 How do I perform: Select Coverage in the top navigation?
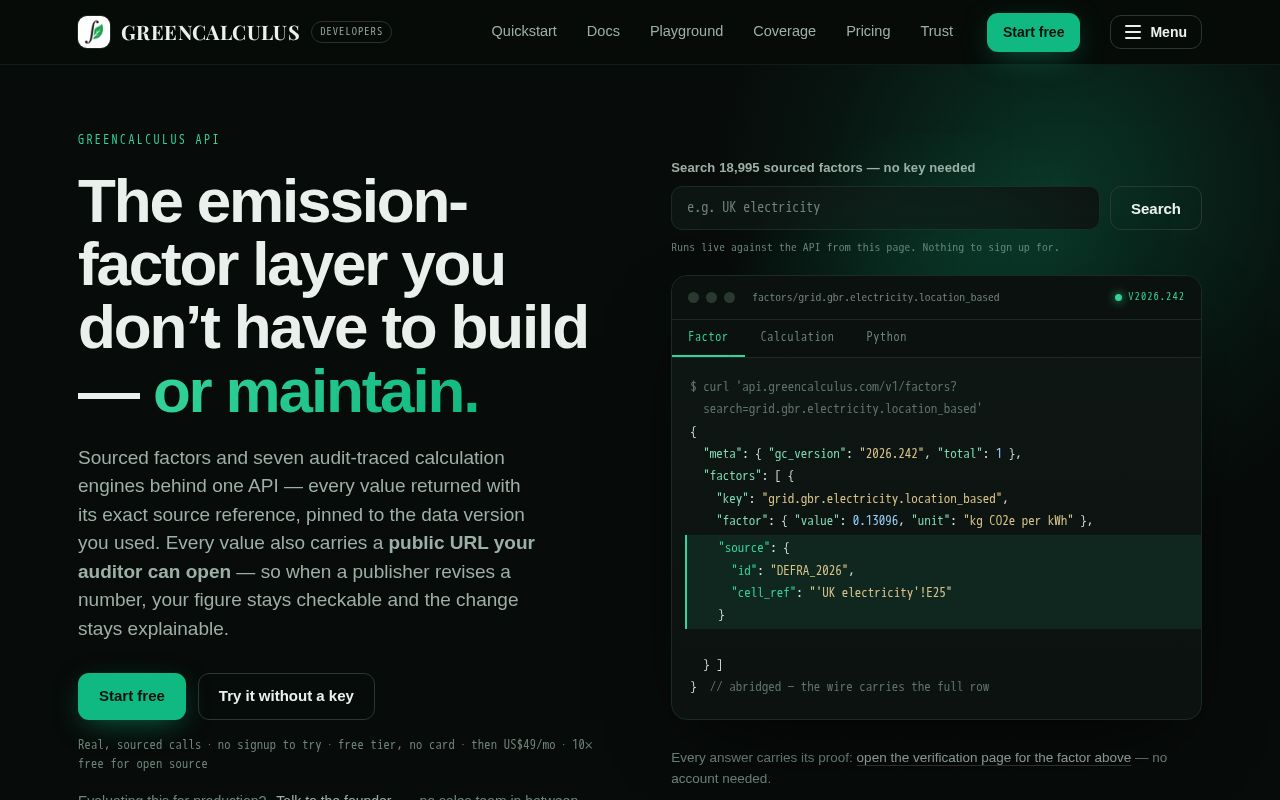pos(784,31)
